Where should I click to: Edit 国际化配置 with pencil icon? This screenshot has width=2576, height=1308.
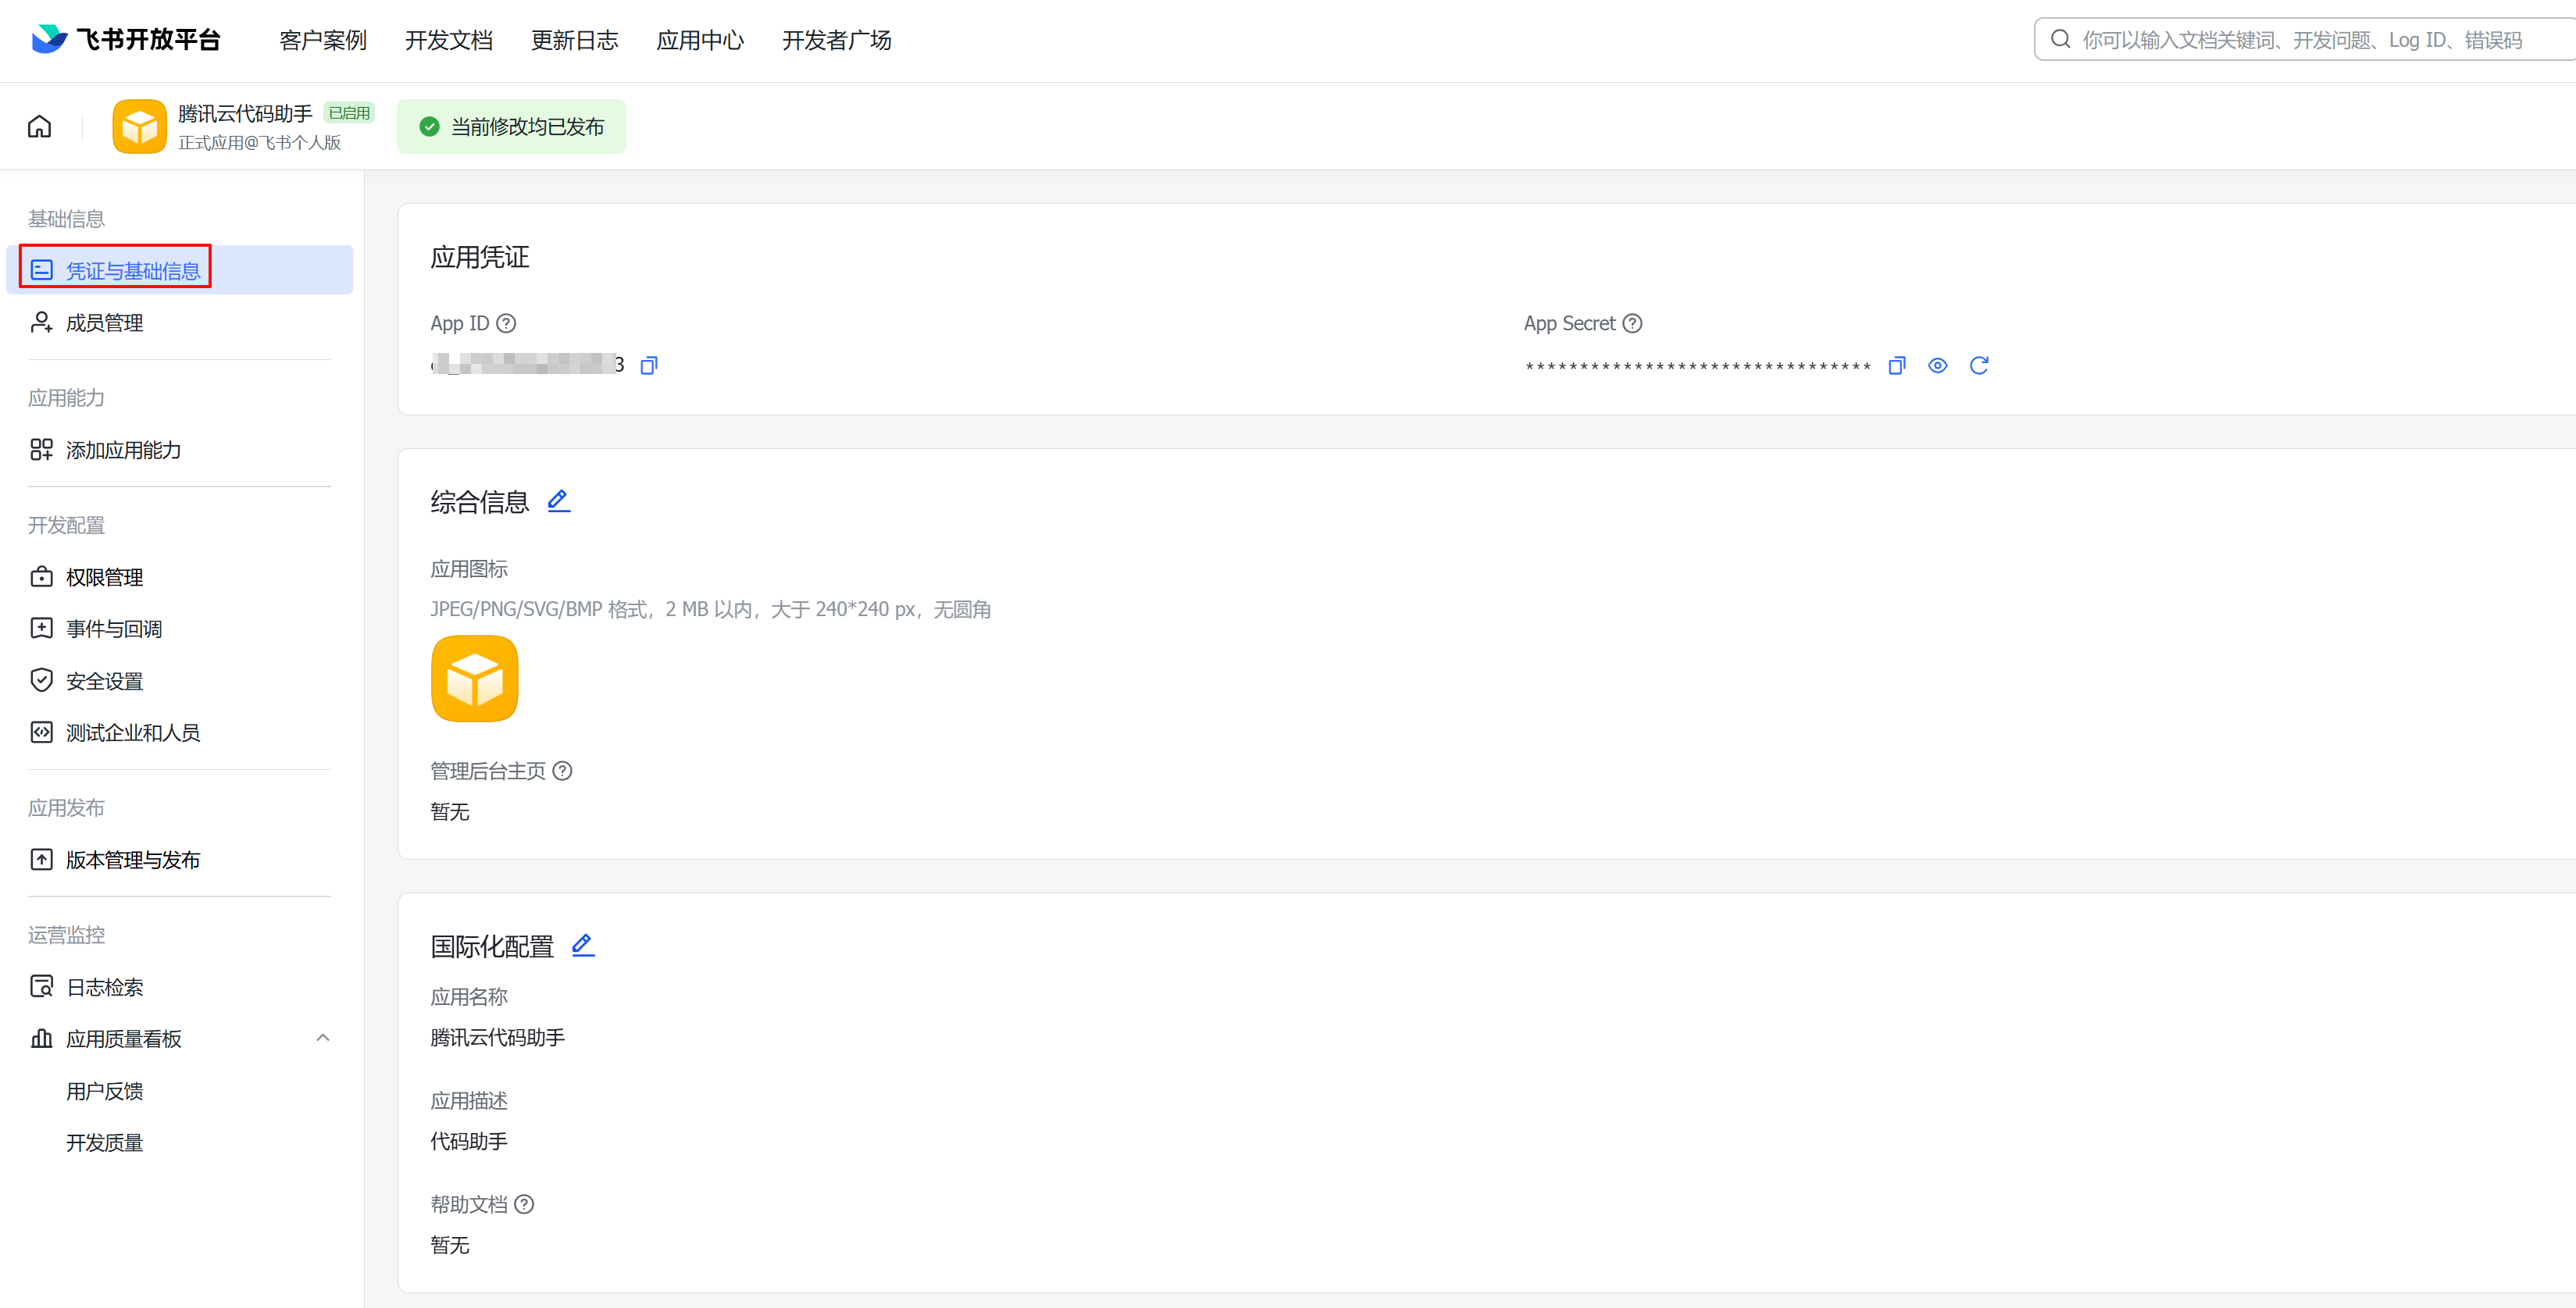pos(583,945)
